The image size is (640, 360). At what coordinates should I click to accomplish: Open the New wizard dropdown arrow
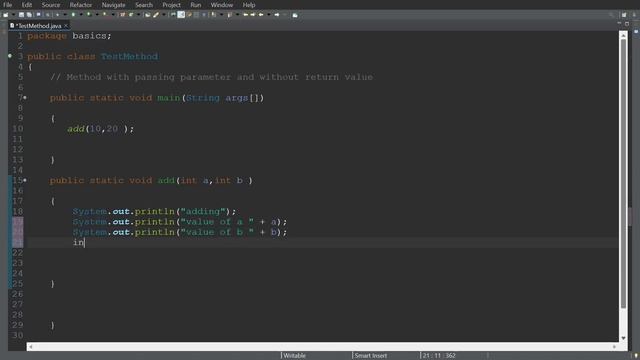(13, 15)
